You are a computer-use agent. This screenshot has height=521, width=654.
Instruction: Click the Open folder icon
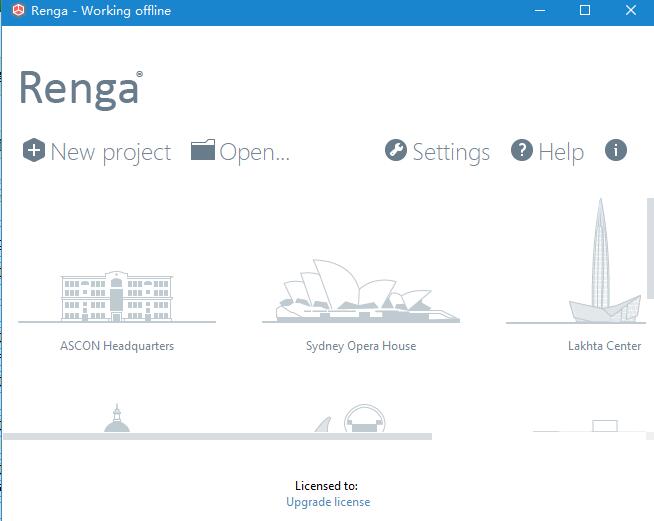(203, 150)
